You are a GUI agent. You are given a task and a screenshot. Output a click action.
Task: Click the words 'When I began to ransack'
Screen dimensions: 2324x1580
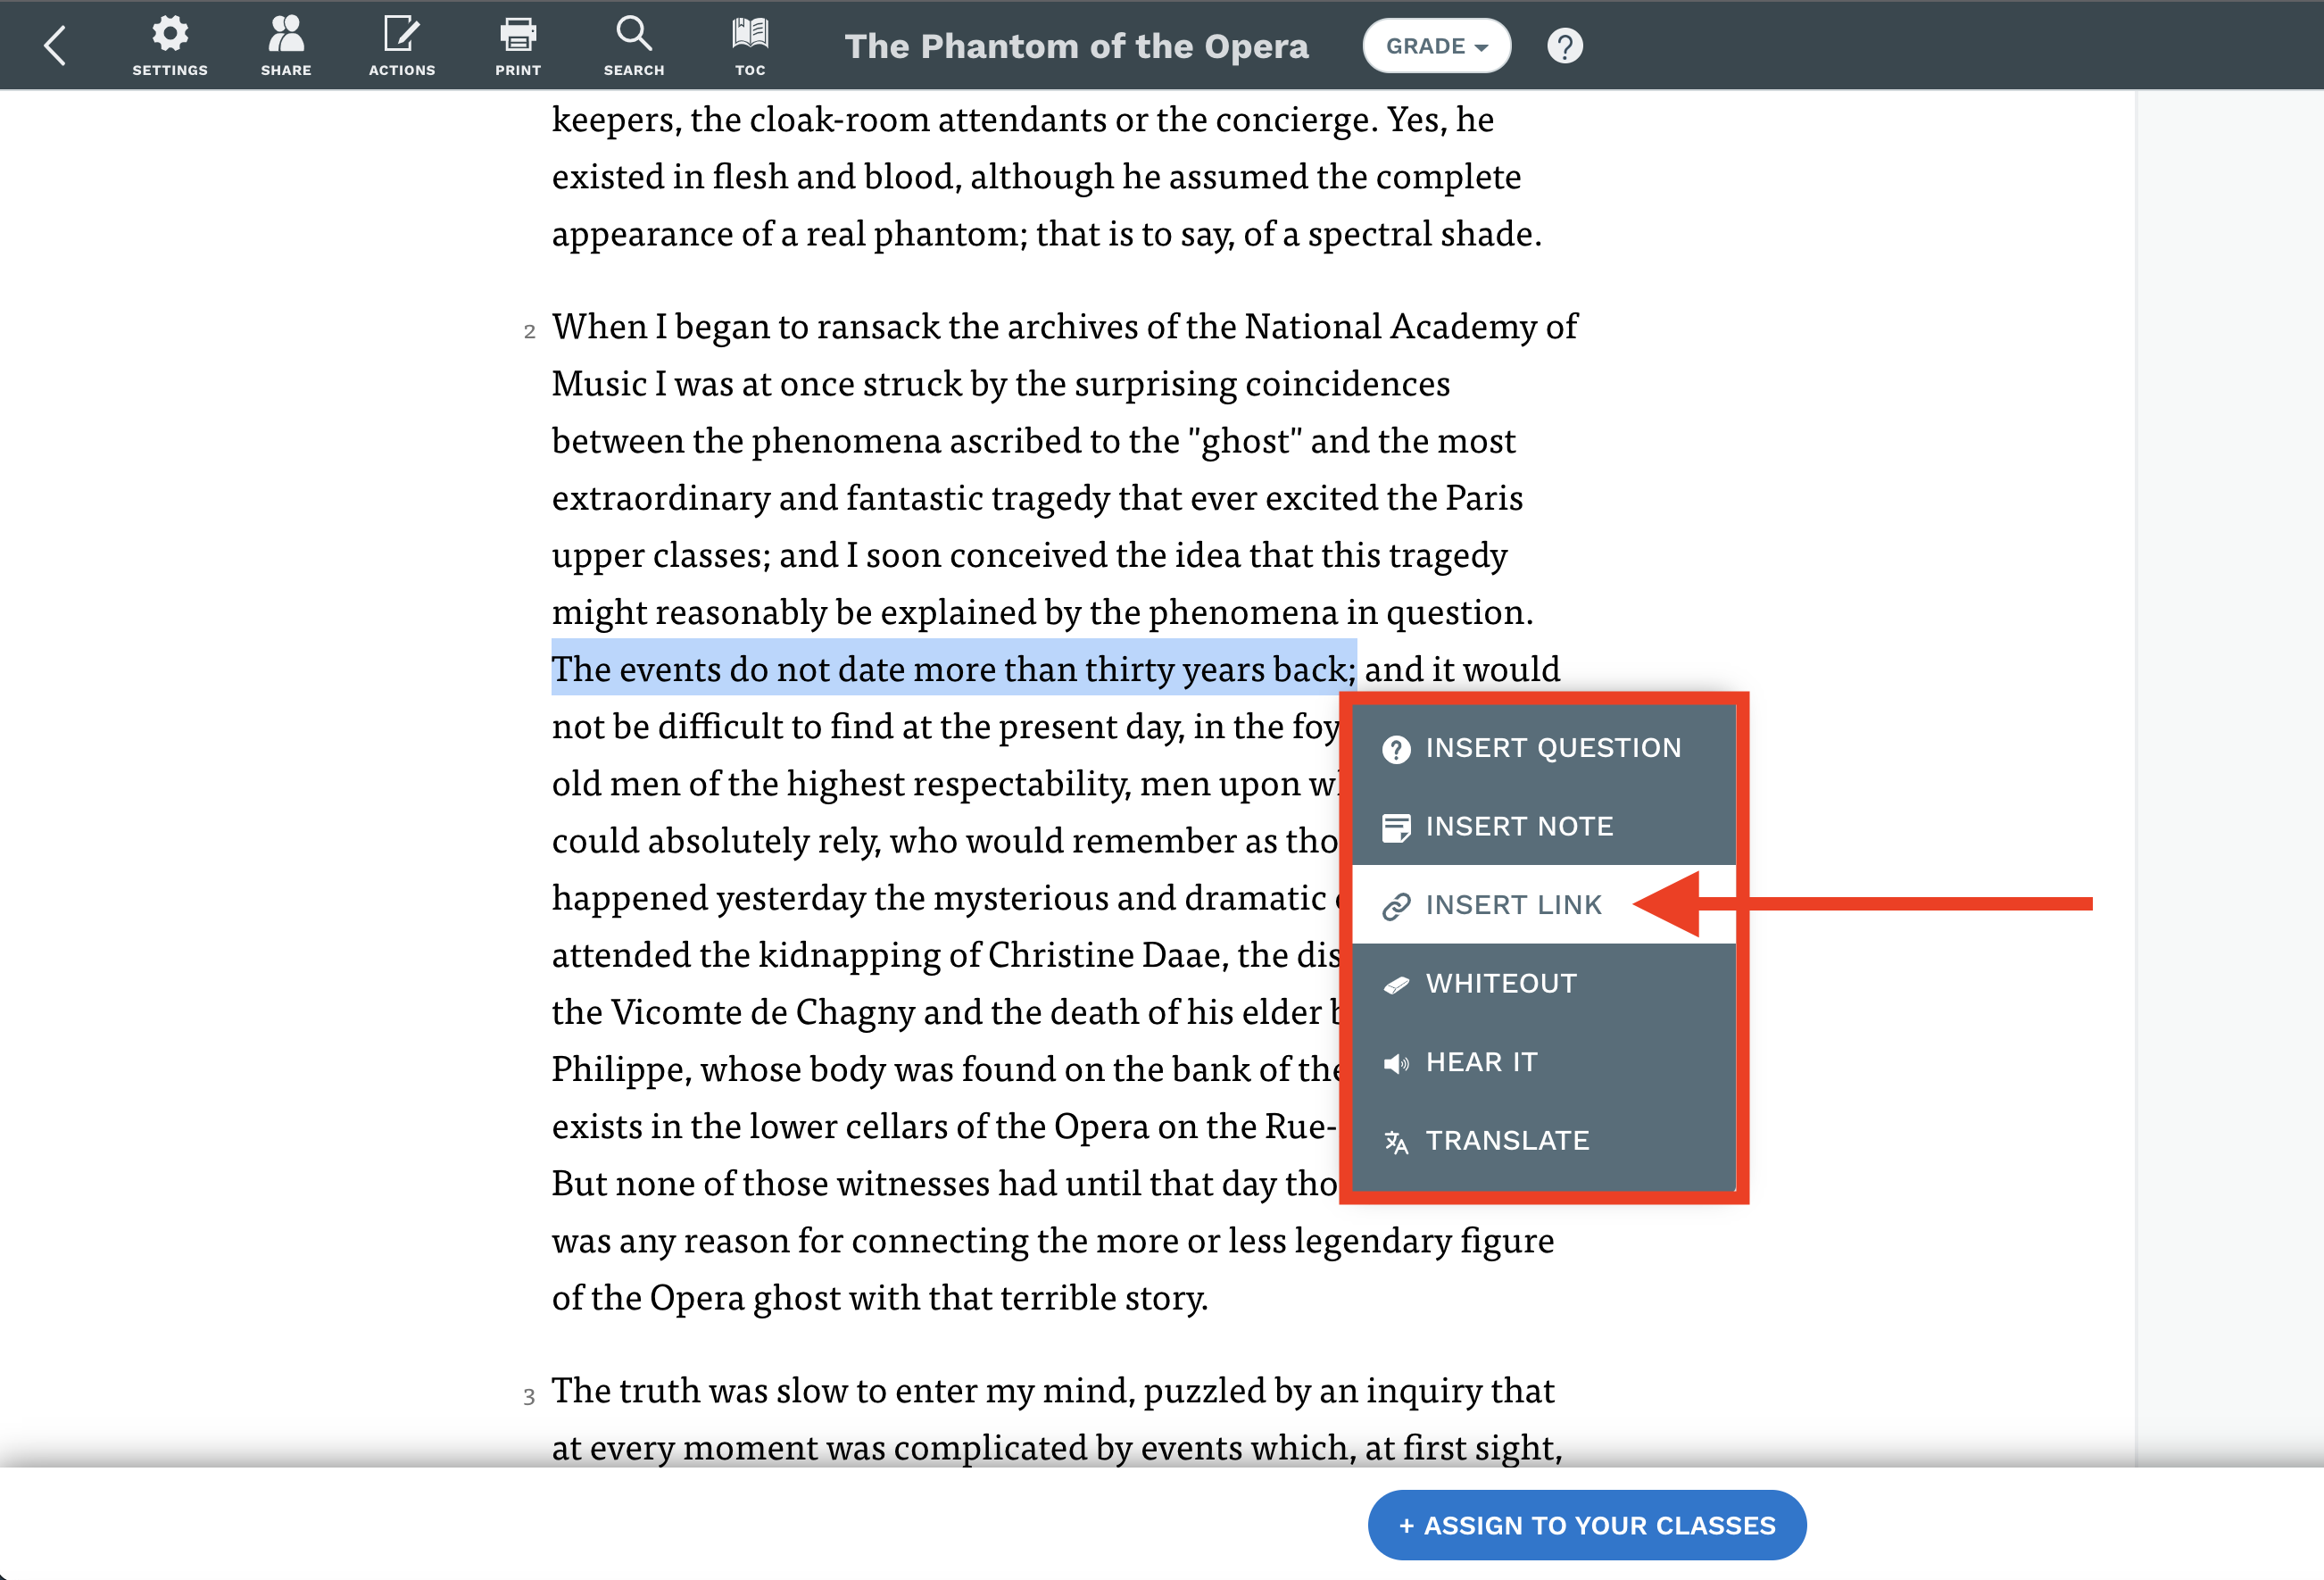point(746,326)
